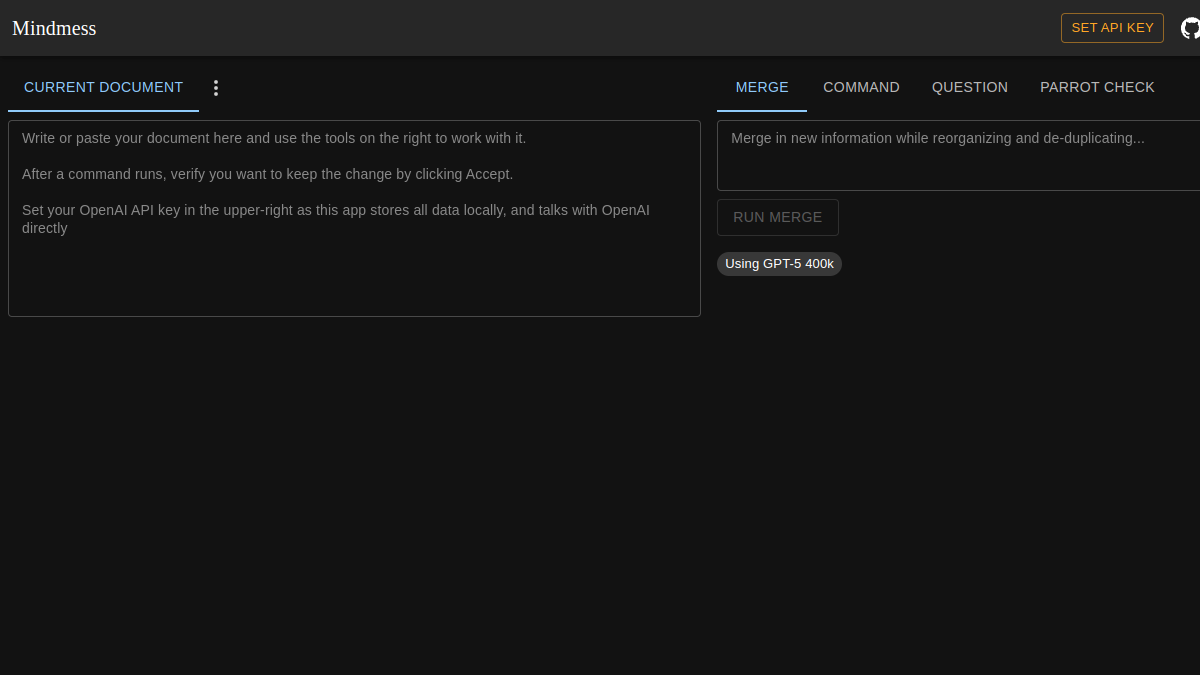Focus the current document text area
This screenshot has height=675, width=1200.
pos(354,218)
